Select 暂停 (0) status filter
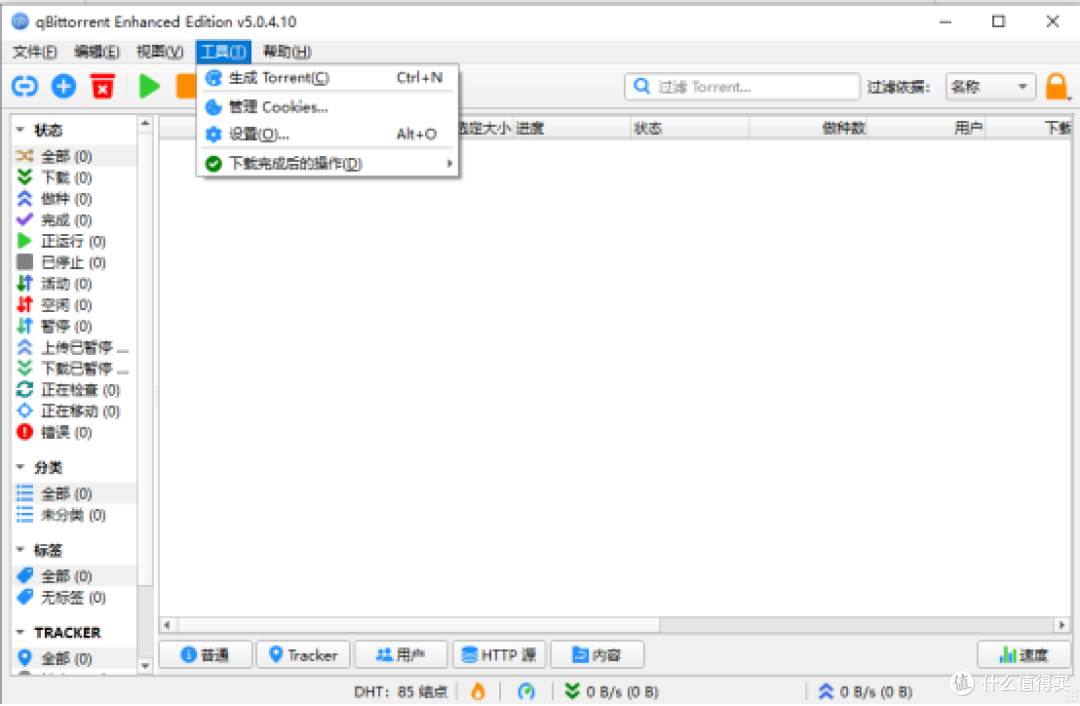The width and height of the screenshot is (1080, 706). [74, 326]
